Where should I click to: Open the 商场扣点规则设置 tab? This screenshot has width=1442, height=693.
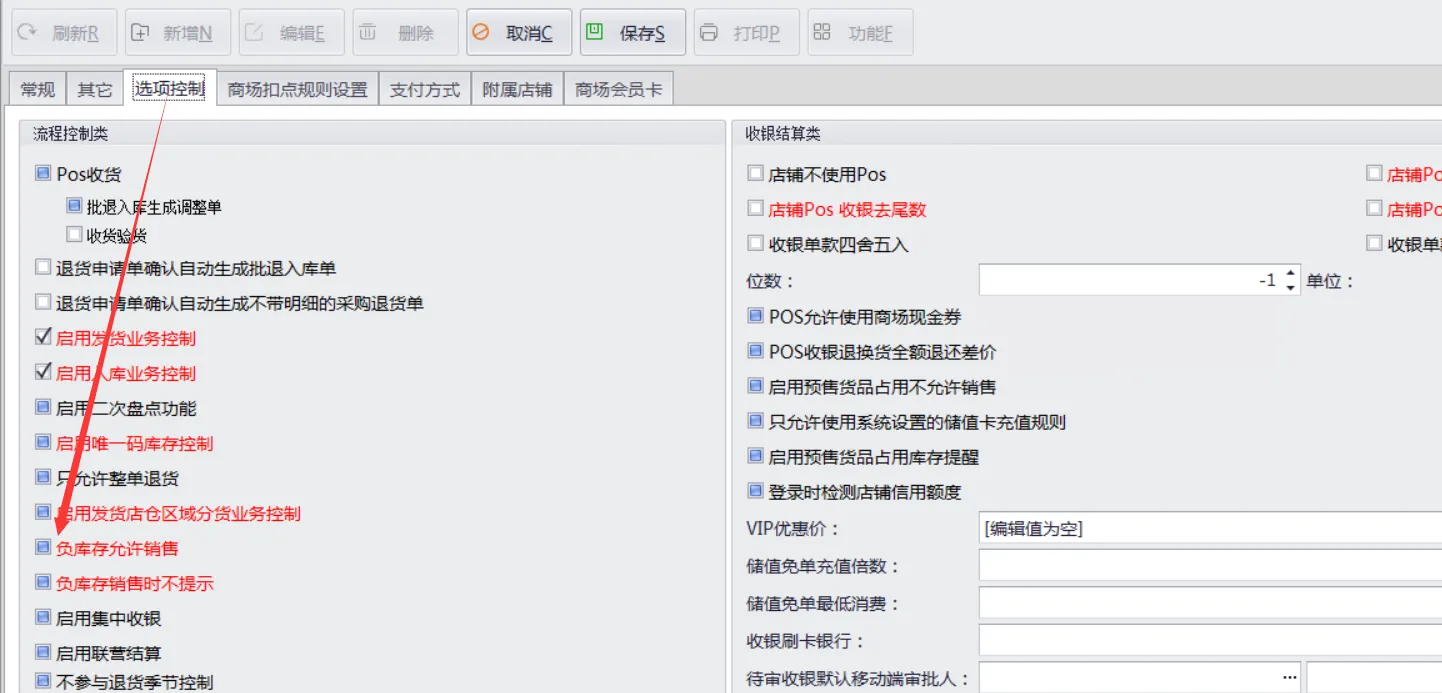click(x=297, y=89)
